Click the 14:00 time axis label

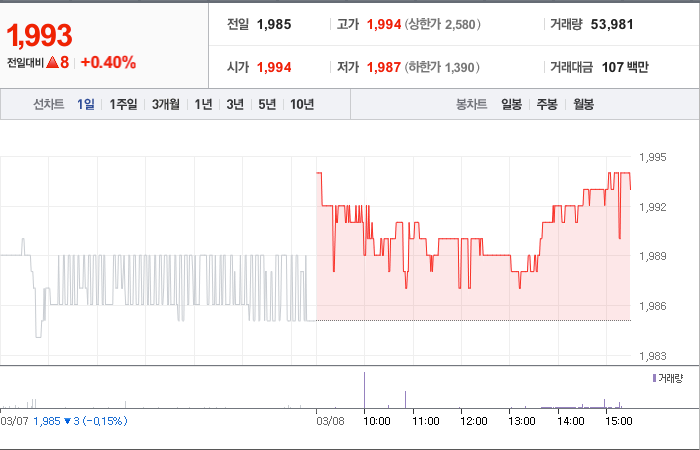(x=571, y=421)
